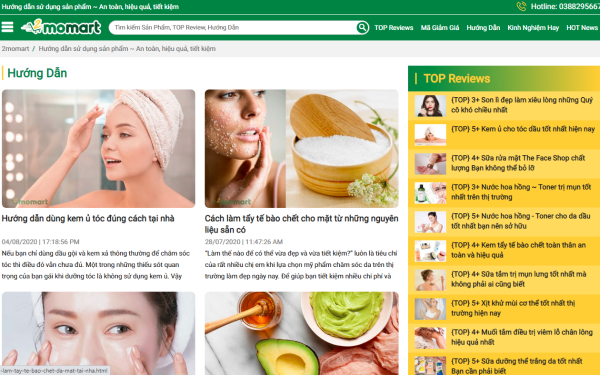Open HOT News menu item
The height and width of the screenshot is (375, 600).
(x=582, y=28)
